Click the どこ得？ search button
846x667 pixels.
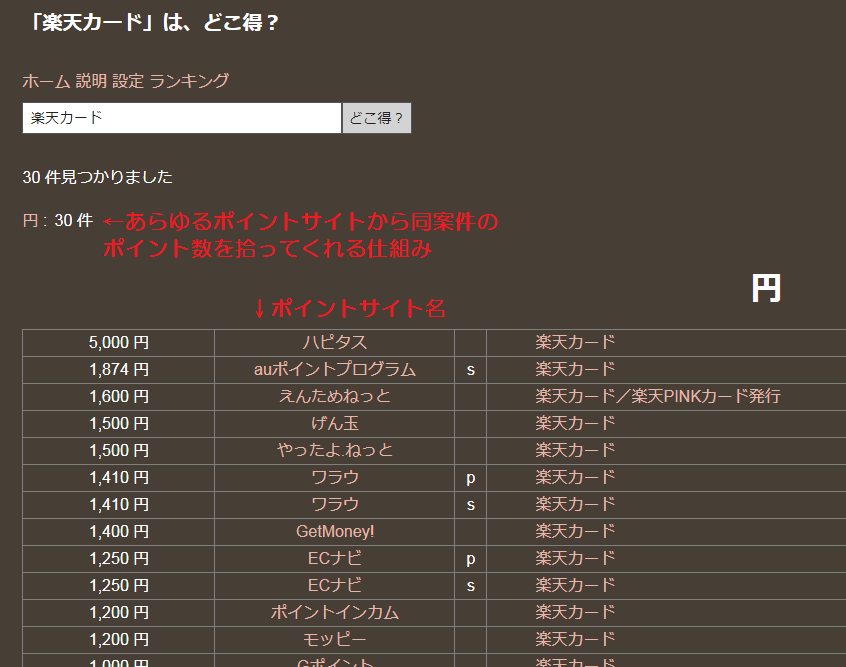coord(377,118)
